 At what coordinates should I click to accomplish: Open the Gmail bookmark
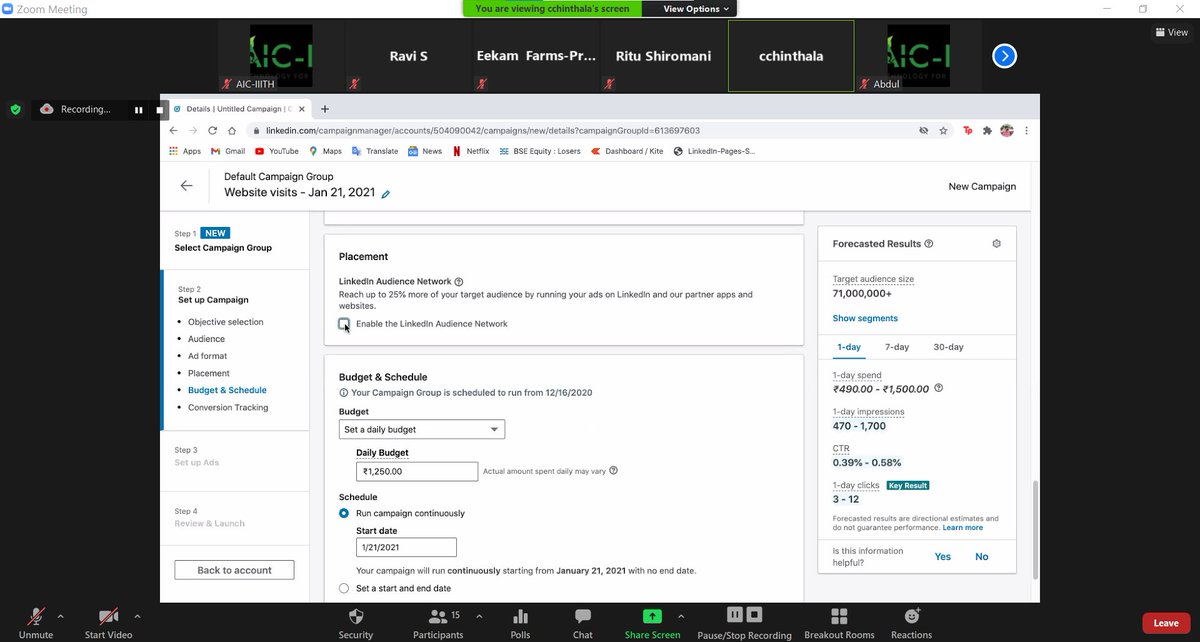click(x=227, y=151)
